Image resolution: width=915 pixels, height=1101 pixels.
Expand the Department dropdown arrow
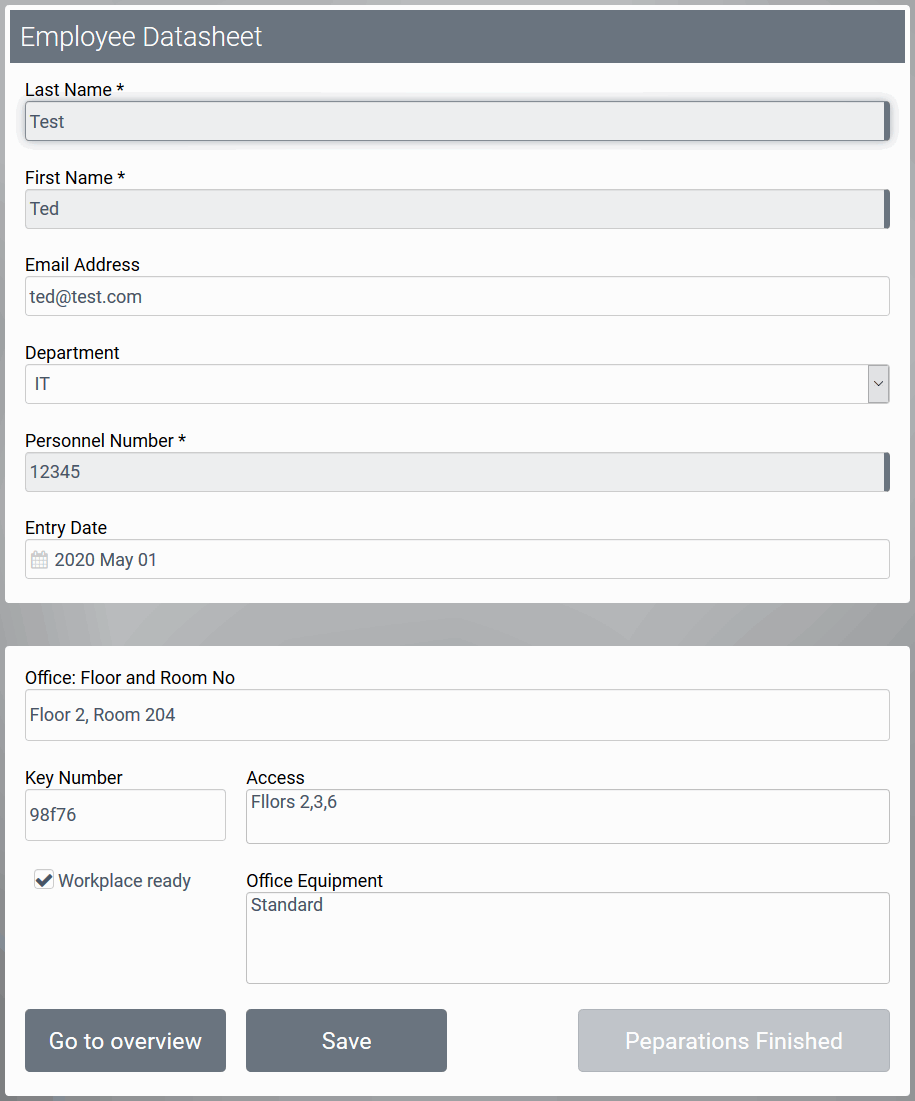tap(878, 384)
